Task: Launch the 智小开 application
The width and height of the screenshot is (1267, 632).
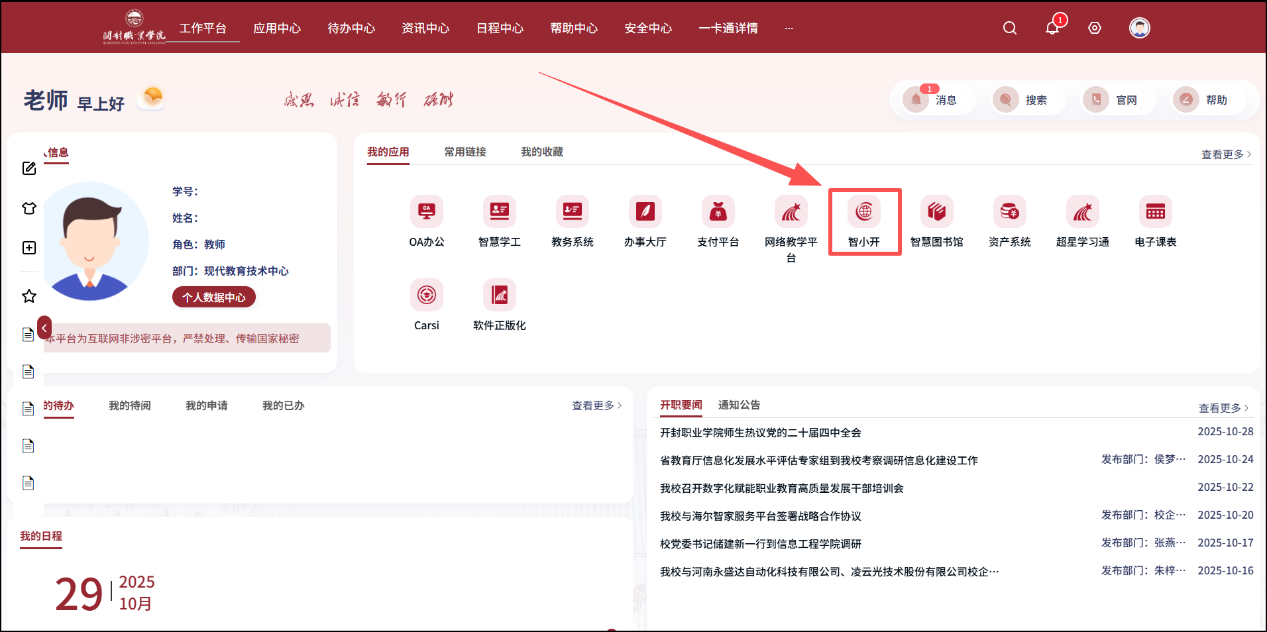Action: click(x=864, y=212)
